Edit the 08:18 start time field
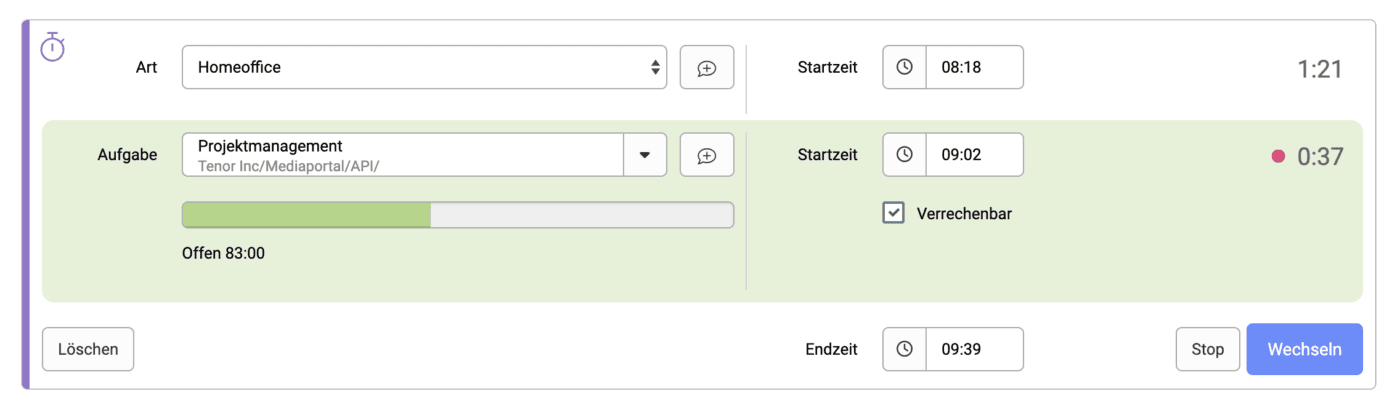This screenshot has height=404, width=1400. pos(973,67)
